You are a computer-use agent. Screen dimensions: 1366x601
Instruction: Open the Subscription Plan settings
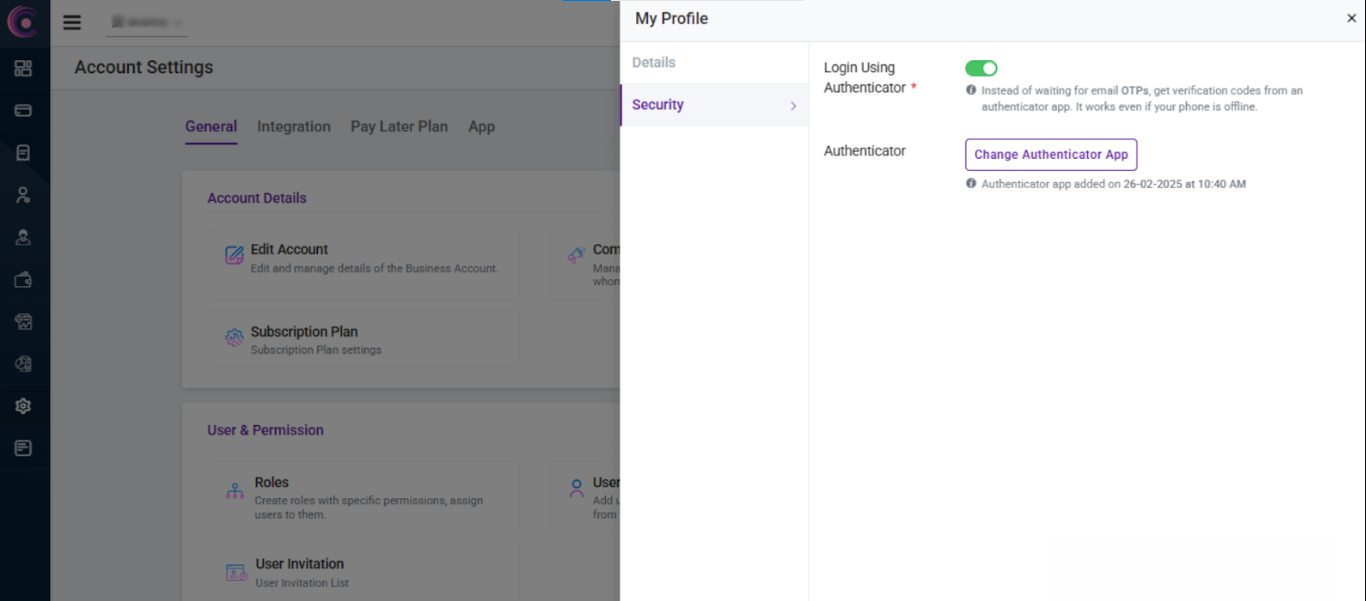pyautogui.click(x=304, y=339)
